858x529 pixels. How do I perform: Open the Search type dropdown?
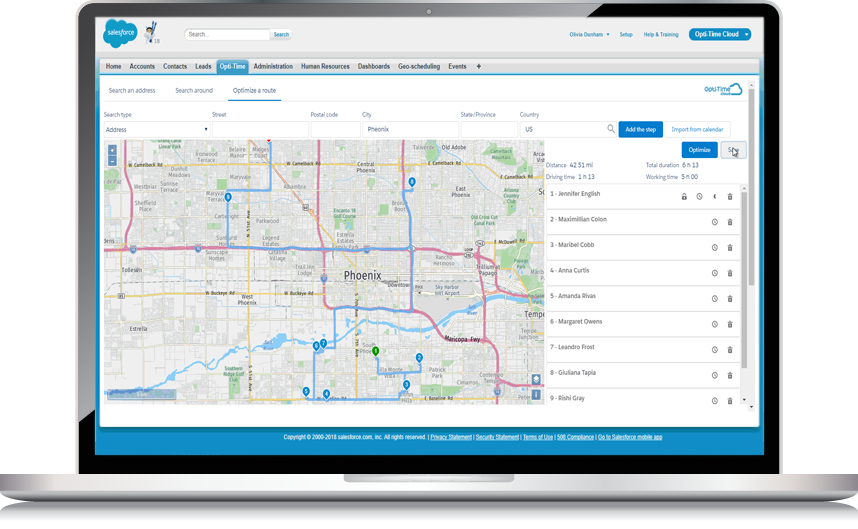pyautogui.click(x=156, y=129)
